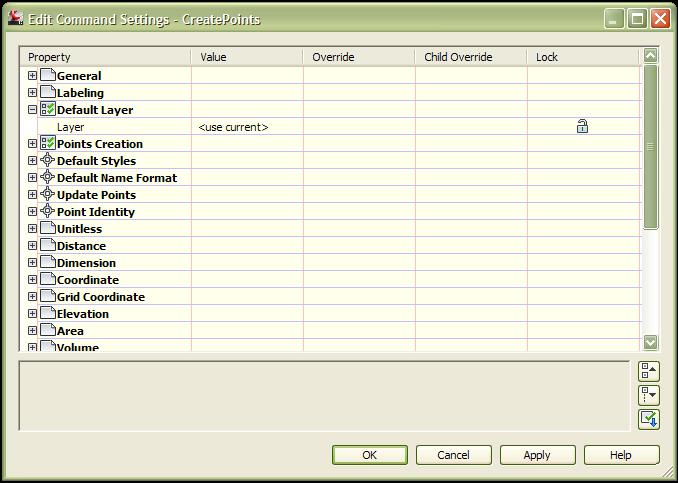Select the Grid Coordinate label
The height and width of the screenshot is (483, 678).
(101, 297)
